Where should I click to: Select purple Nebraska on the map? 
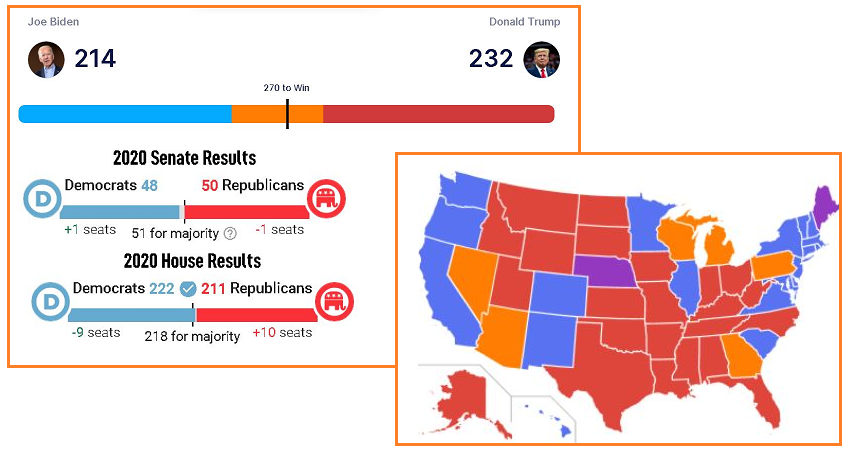pyautogui.click(x=609, y=270)
